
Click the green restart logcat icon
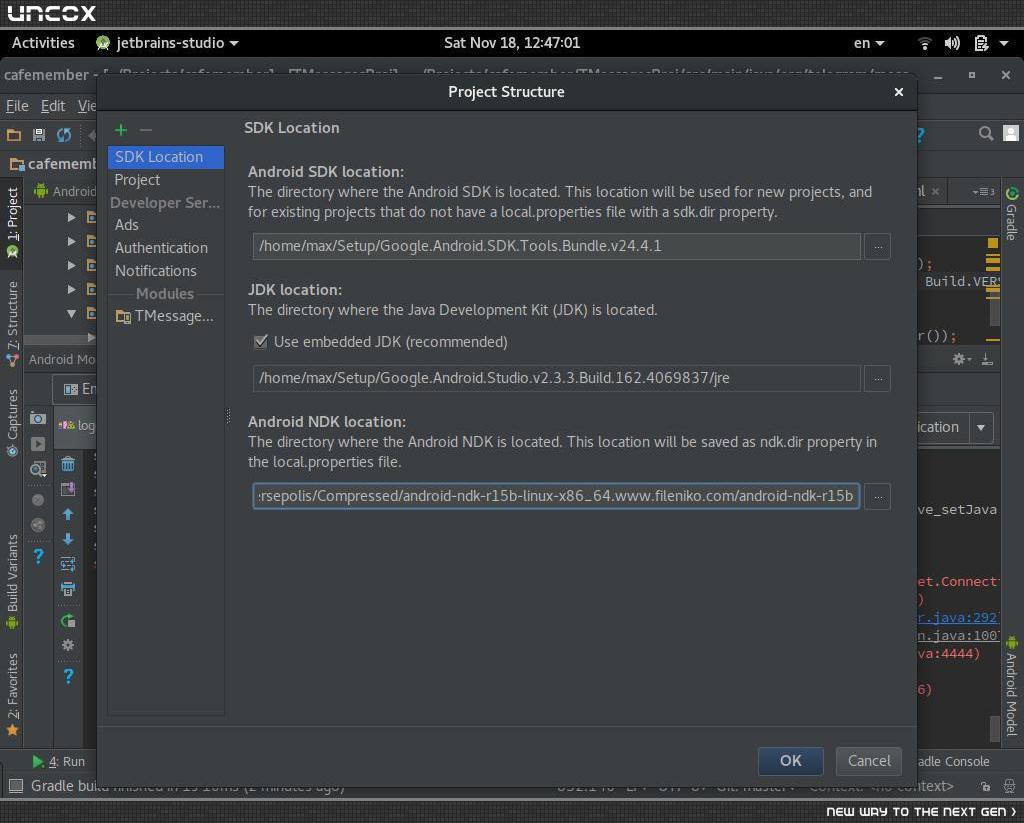coord(68,621)
